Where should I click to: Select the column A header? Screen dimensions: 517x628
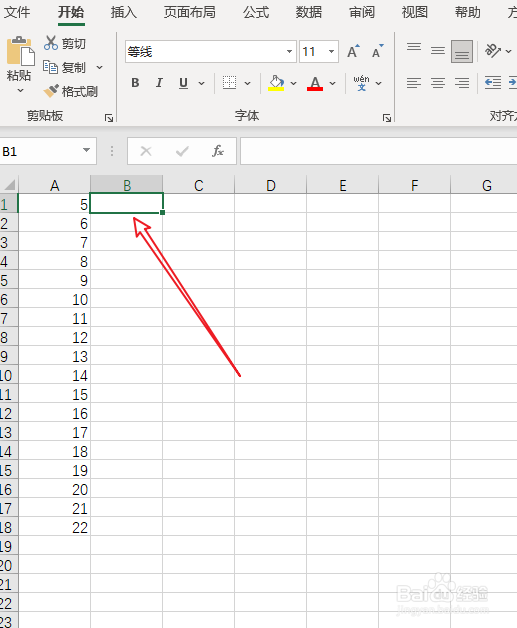54,185
